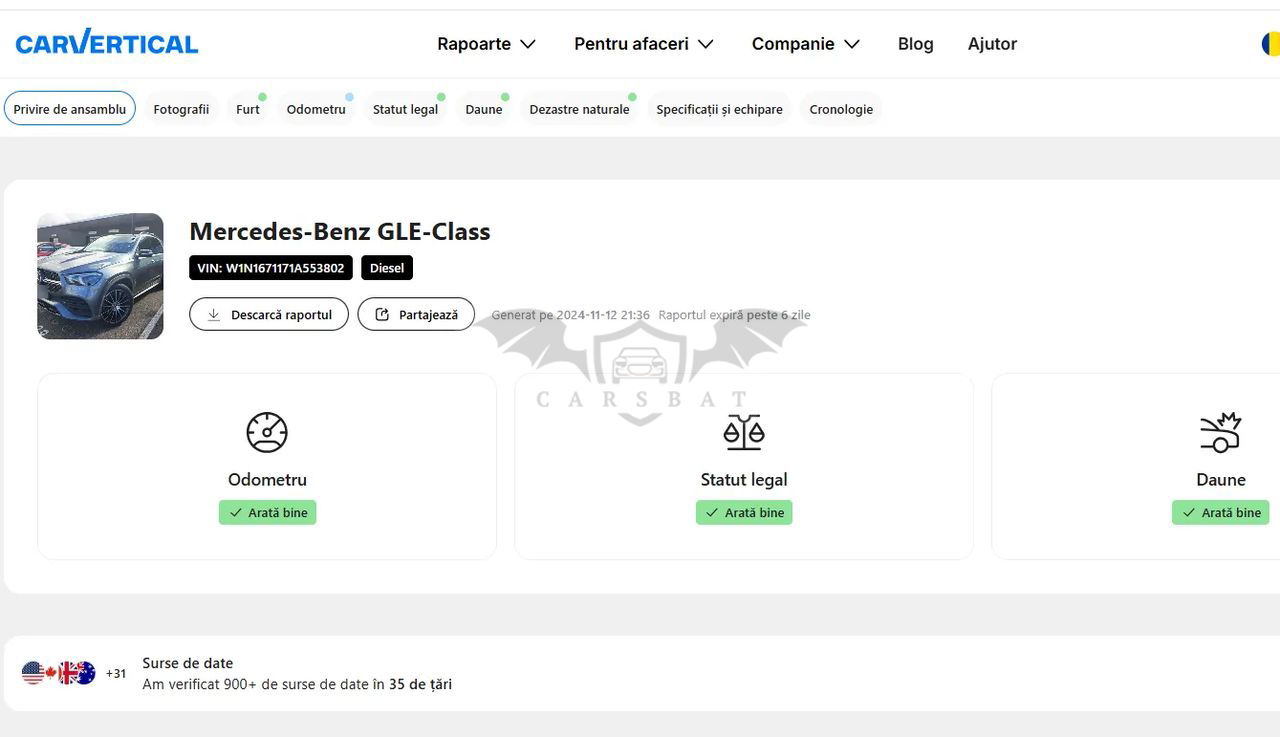1280x737 pixels.
Task: Click Arată bine badge under Odometru
Action: tap(268, 512)
